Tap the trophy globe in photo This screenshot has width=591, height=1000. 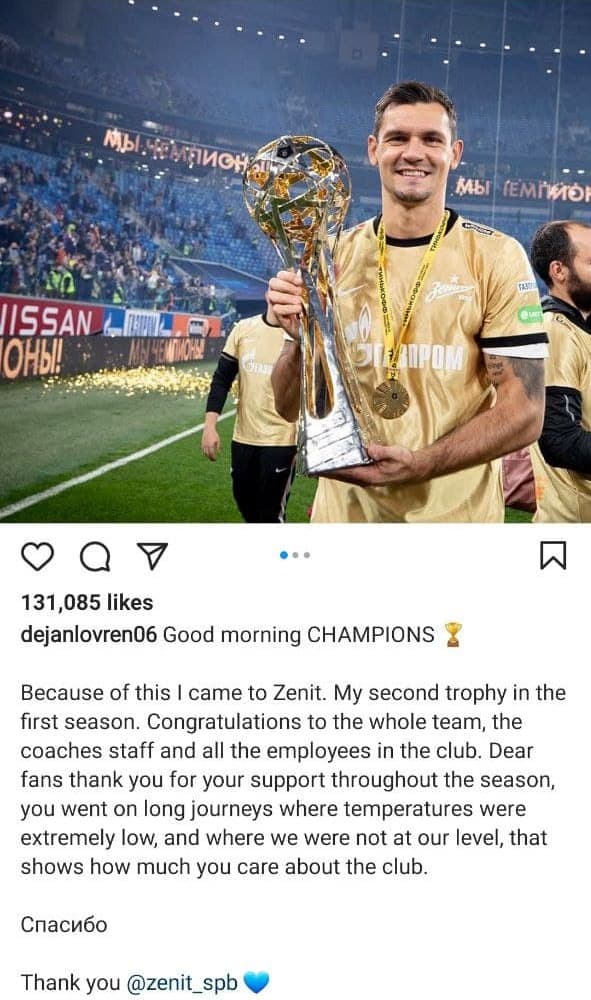[x=297, y=191]
